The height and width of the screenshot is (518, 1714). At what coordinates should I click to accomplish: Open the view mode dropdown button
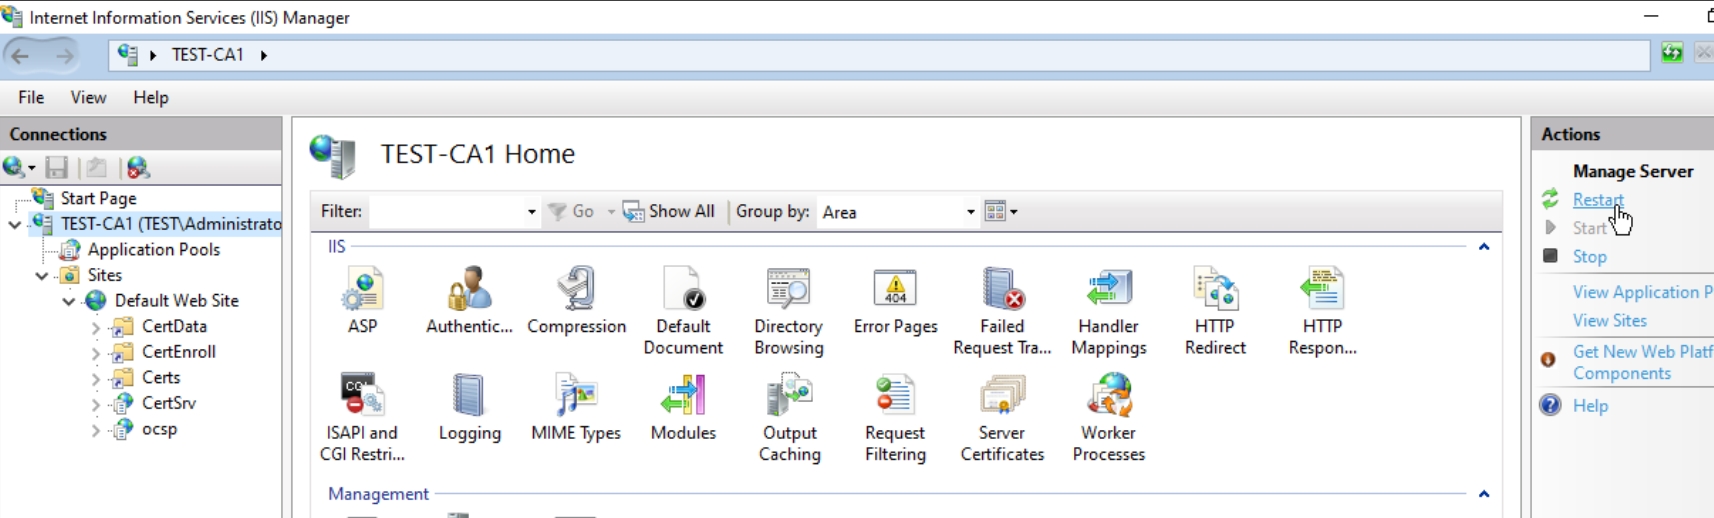pos(1001,211)
